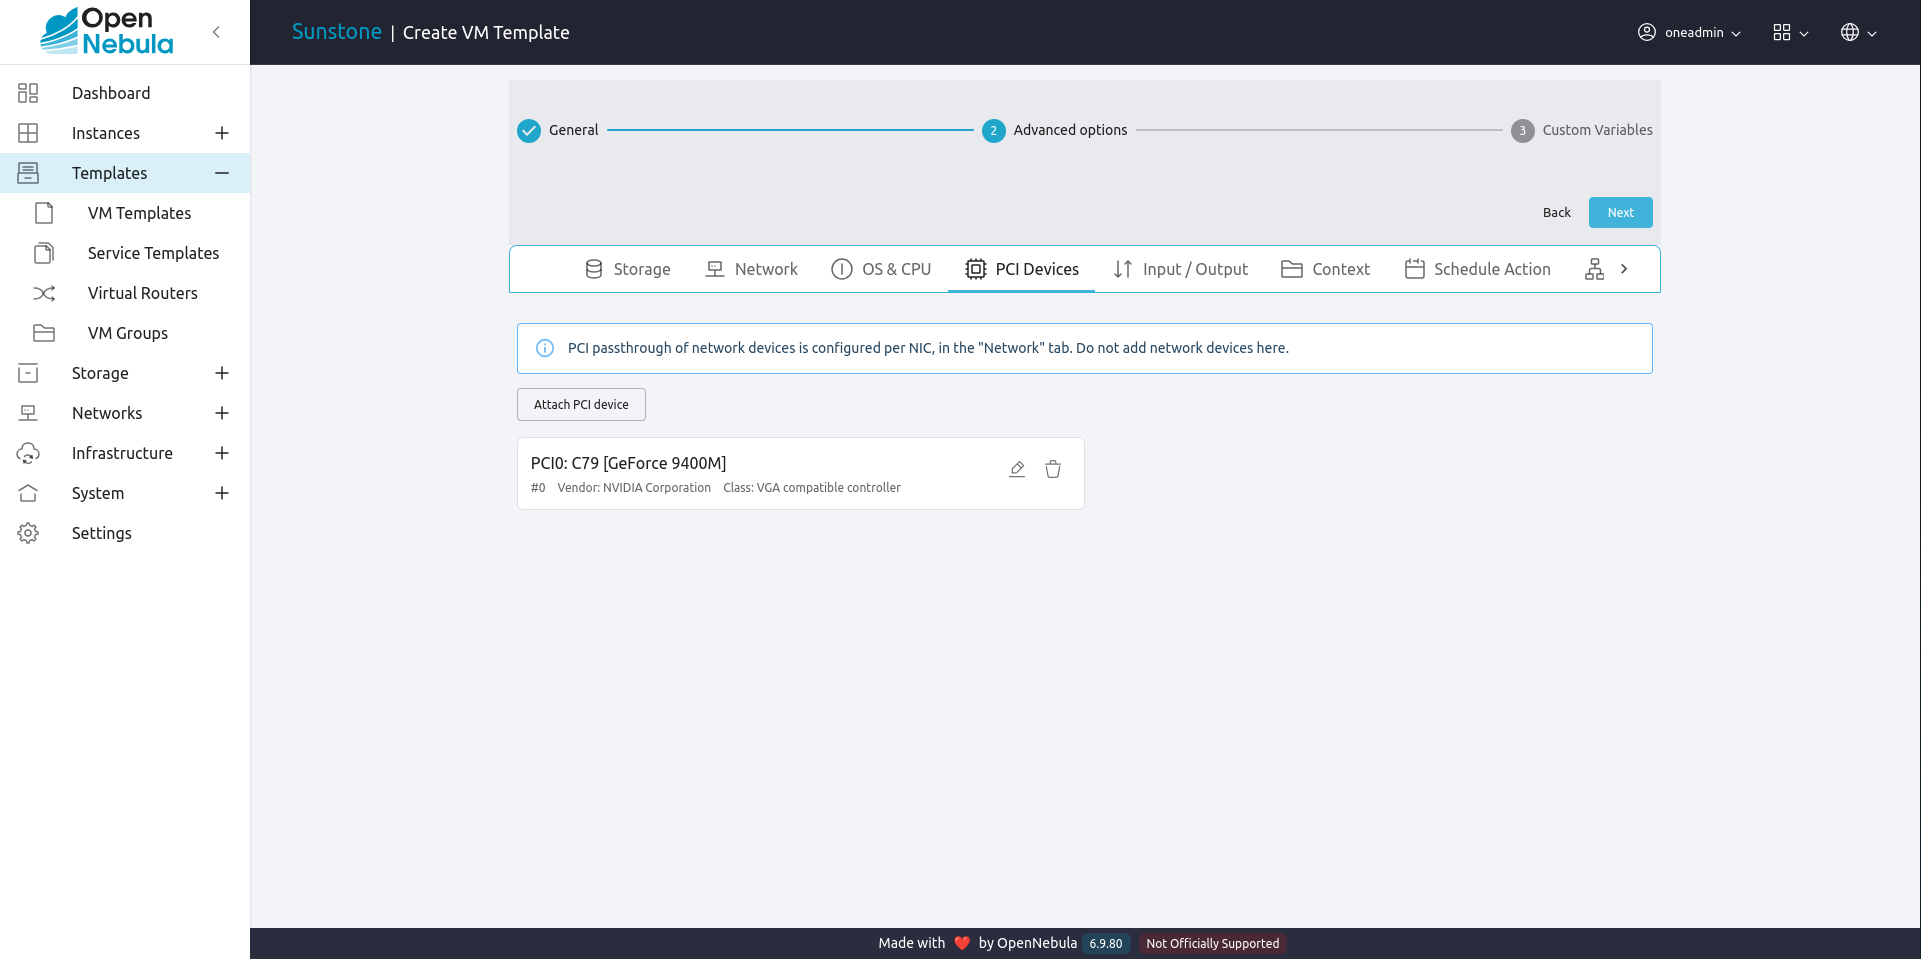
Task: Click the heart icon in footer
Action: coord(962,943)
